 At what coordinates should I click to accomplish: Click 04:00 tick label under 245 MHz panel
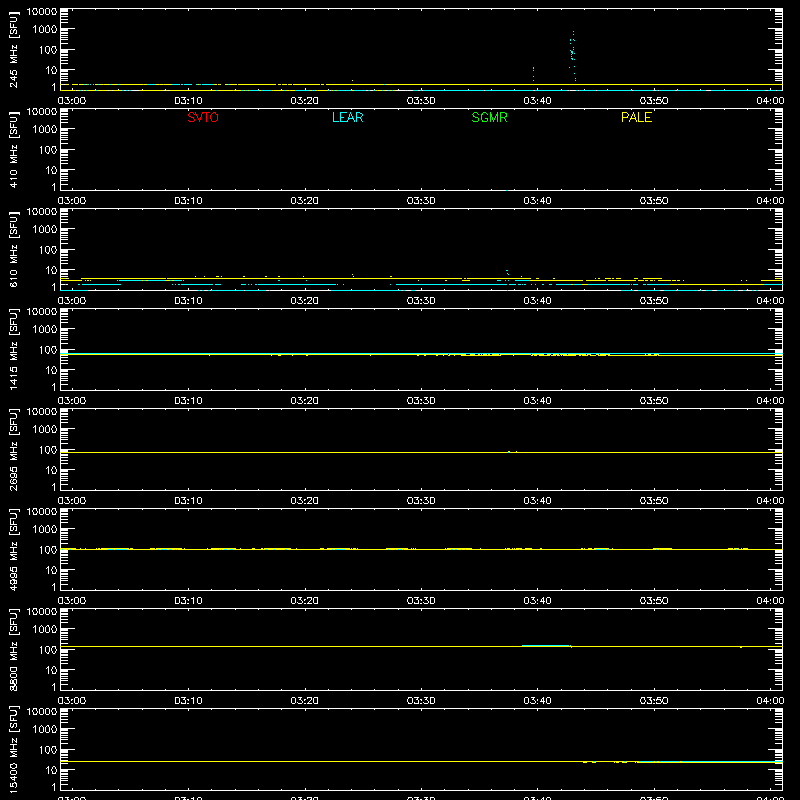770,101
